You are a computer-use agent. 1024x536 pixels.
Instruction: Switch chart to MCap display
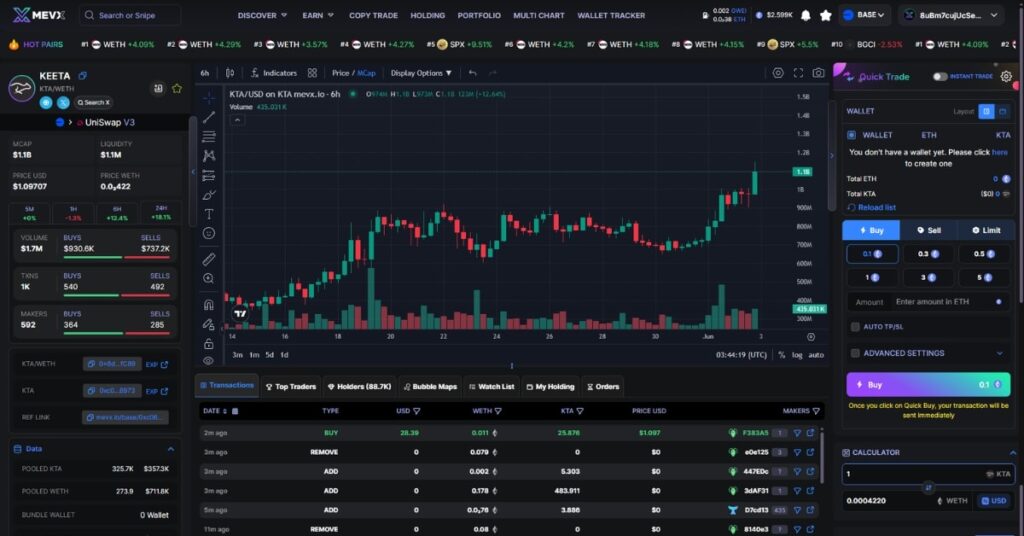[366, 73]
